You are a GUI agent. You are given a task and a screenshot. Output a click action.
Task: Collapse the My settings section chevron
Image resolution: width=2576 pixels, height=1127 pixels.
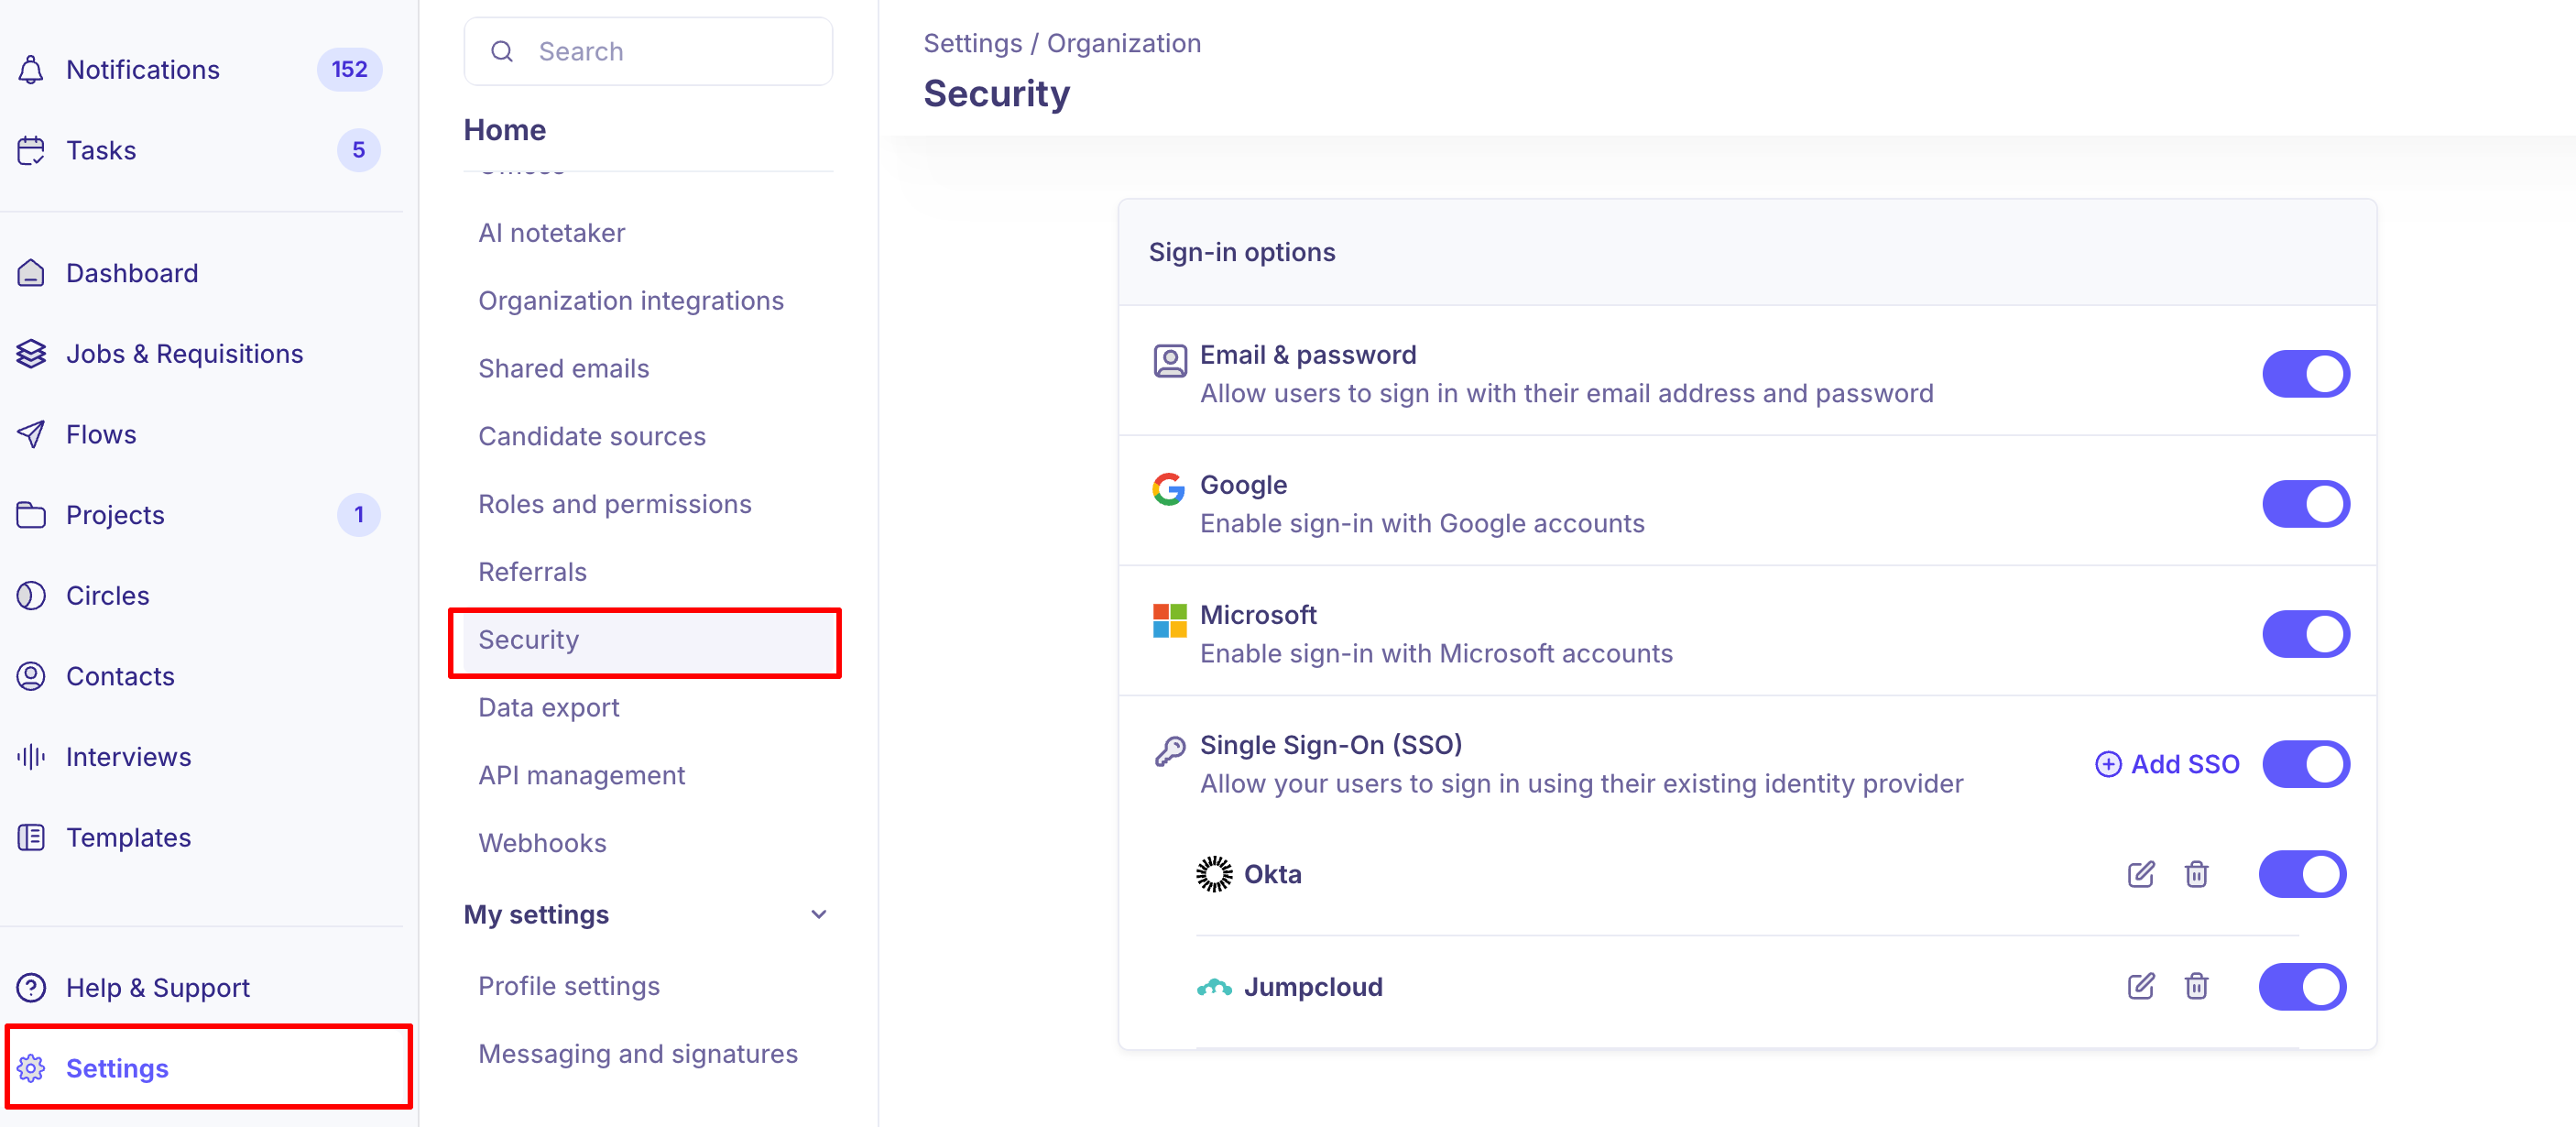(818, 914)
